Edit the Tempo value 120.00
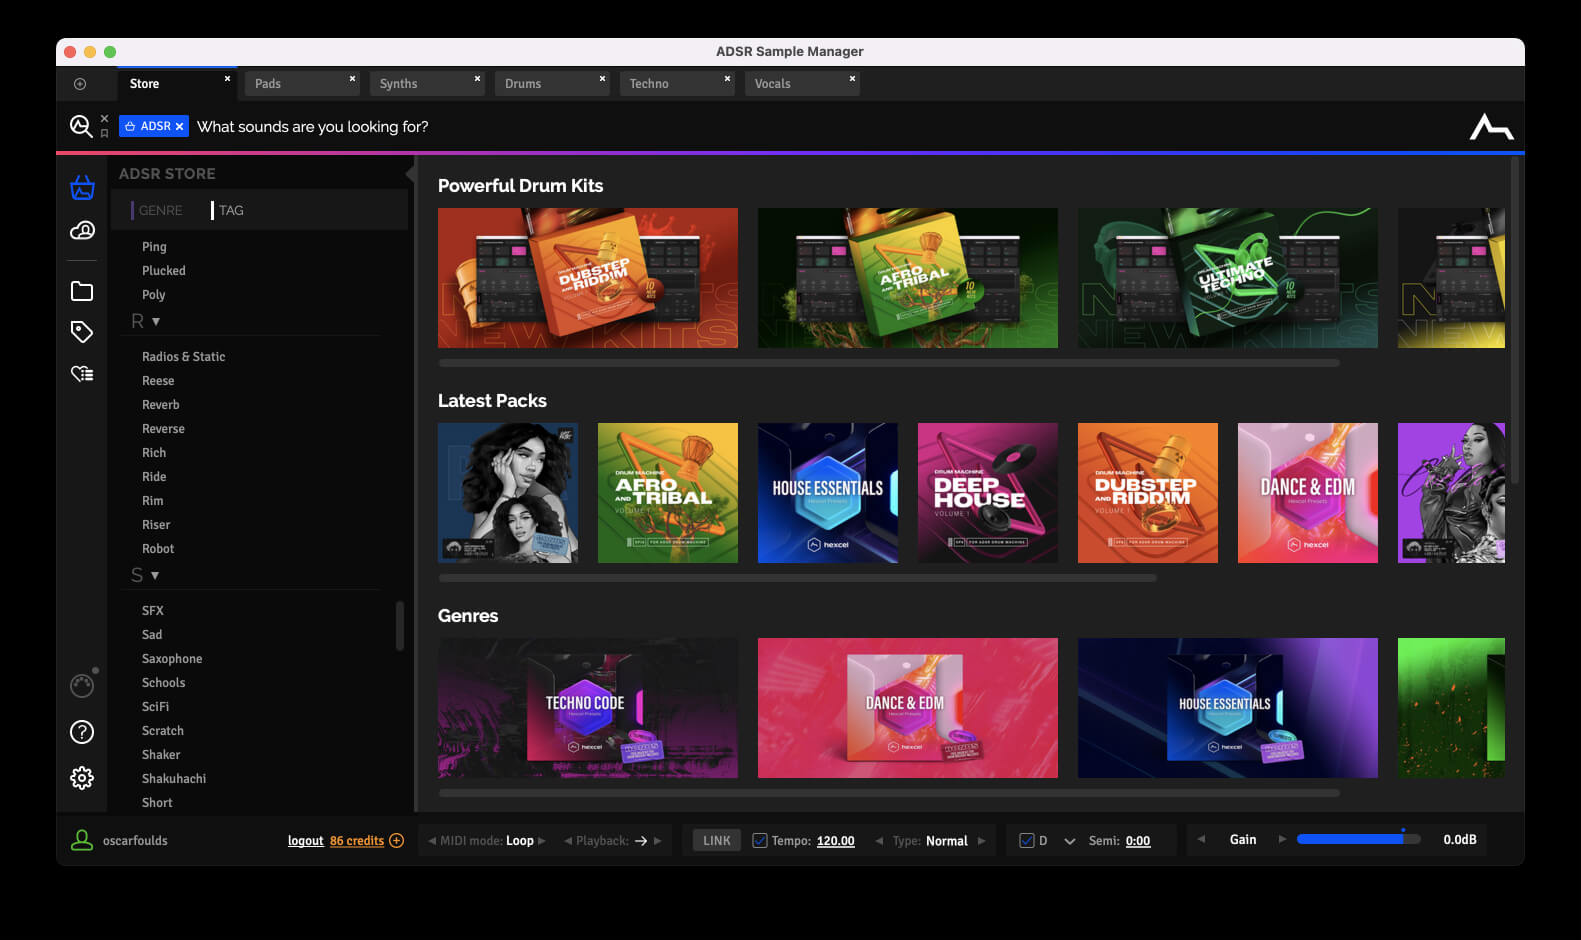The image size is (1581, 940). [x=835, y=841]
